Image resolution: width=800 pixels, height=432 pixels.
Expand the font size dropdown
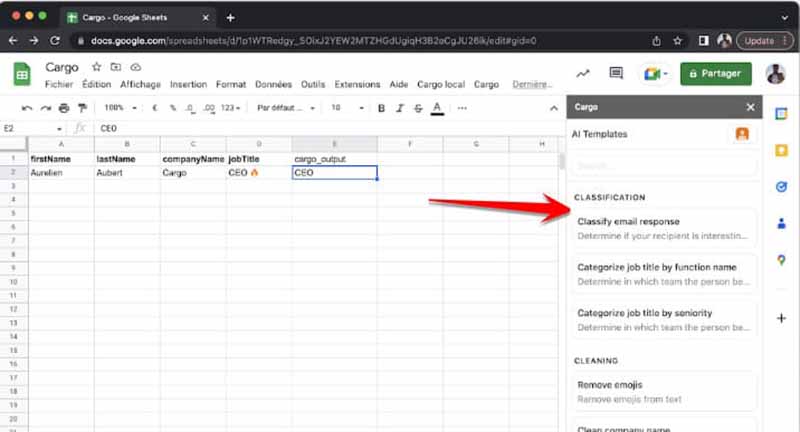tap(346, 108)
